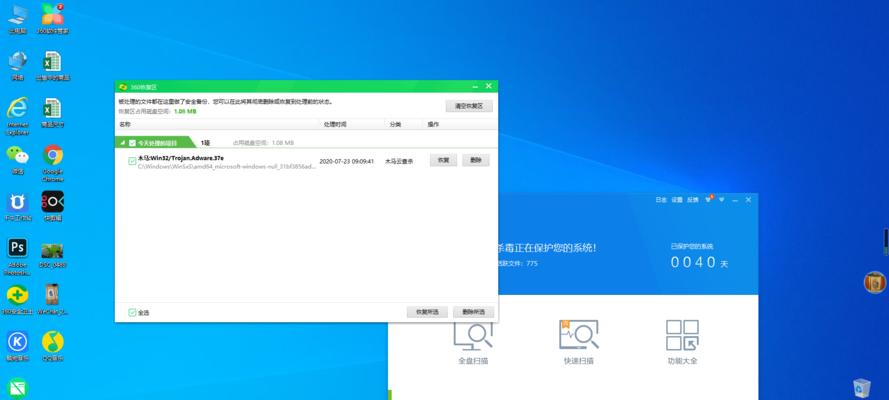Click the 木马云查杀 category cell
The width and height of the screenshot is (889, 400).
(399, 161)
